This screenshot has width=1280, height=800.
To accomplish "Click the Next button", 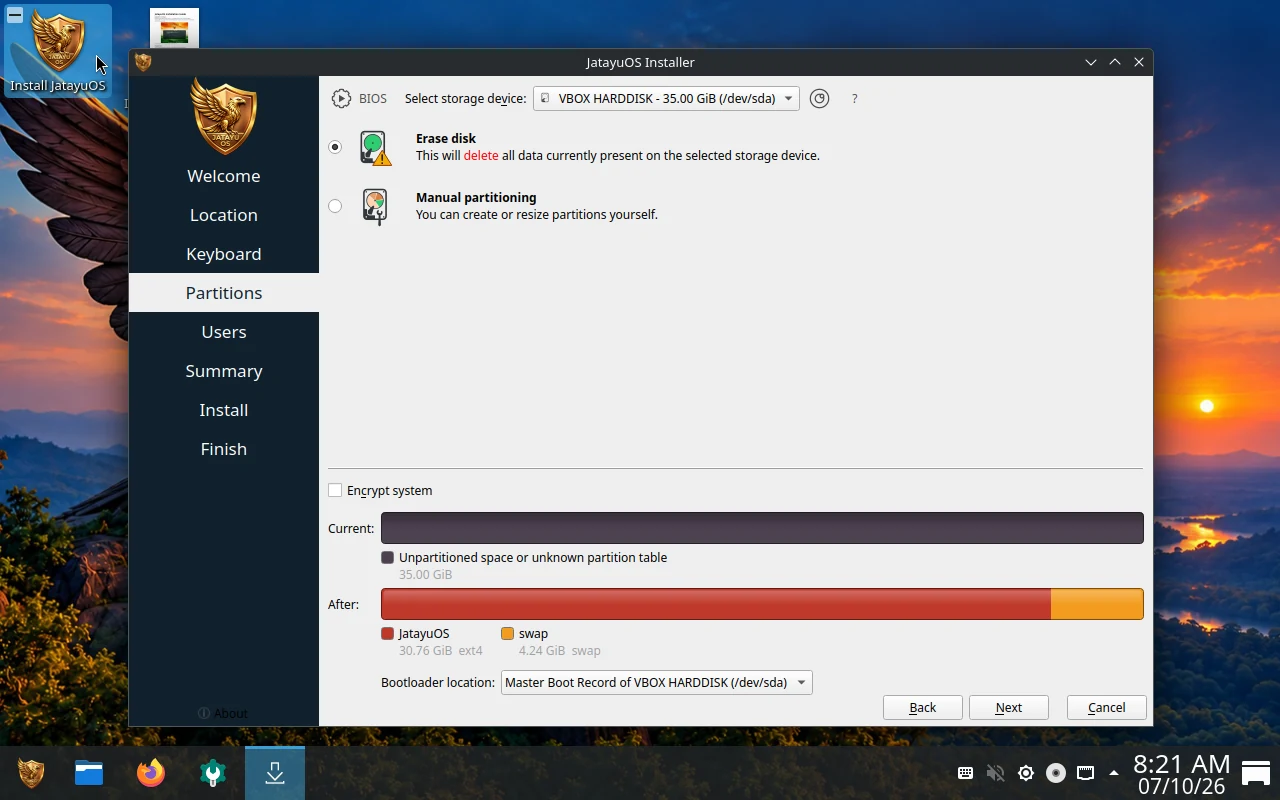I will tap(1008, 707).
